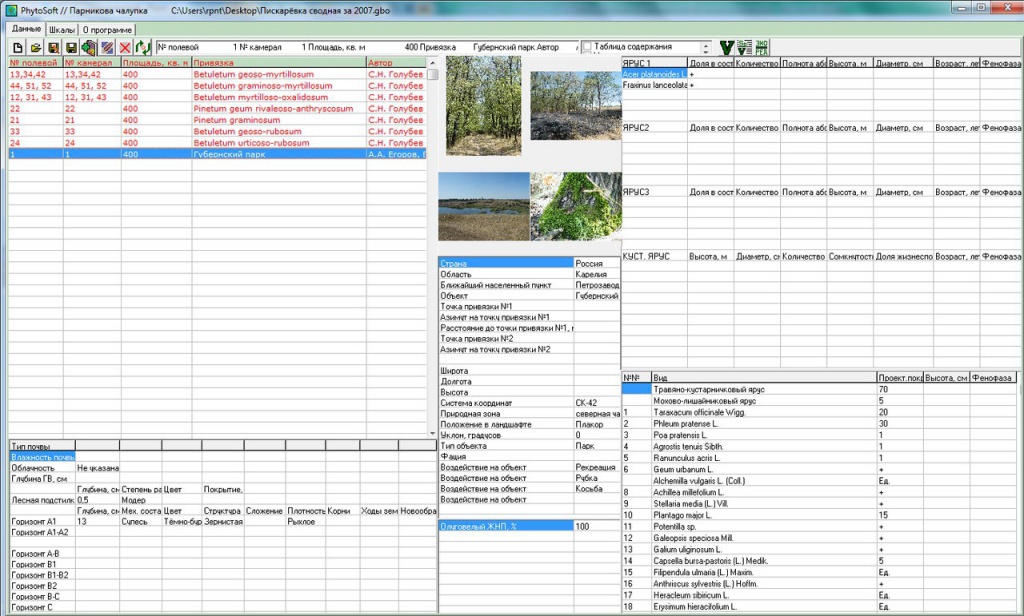This screenshot has width=1024, height=616.
Task: Click the striped edit icon in the toolbar
Action: (107, 48)
